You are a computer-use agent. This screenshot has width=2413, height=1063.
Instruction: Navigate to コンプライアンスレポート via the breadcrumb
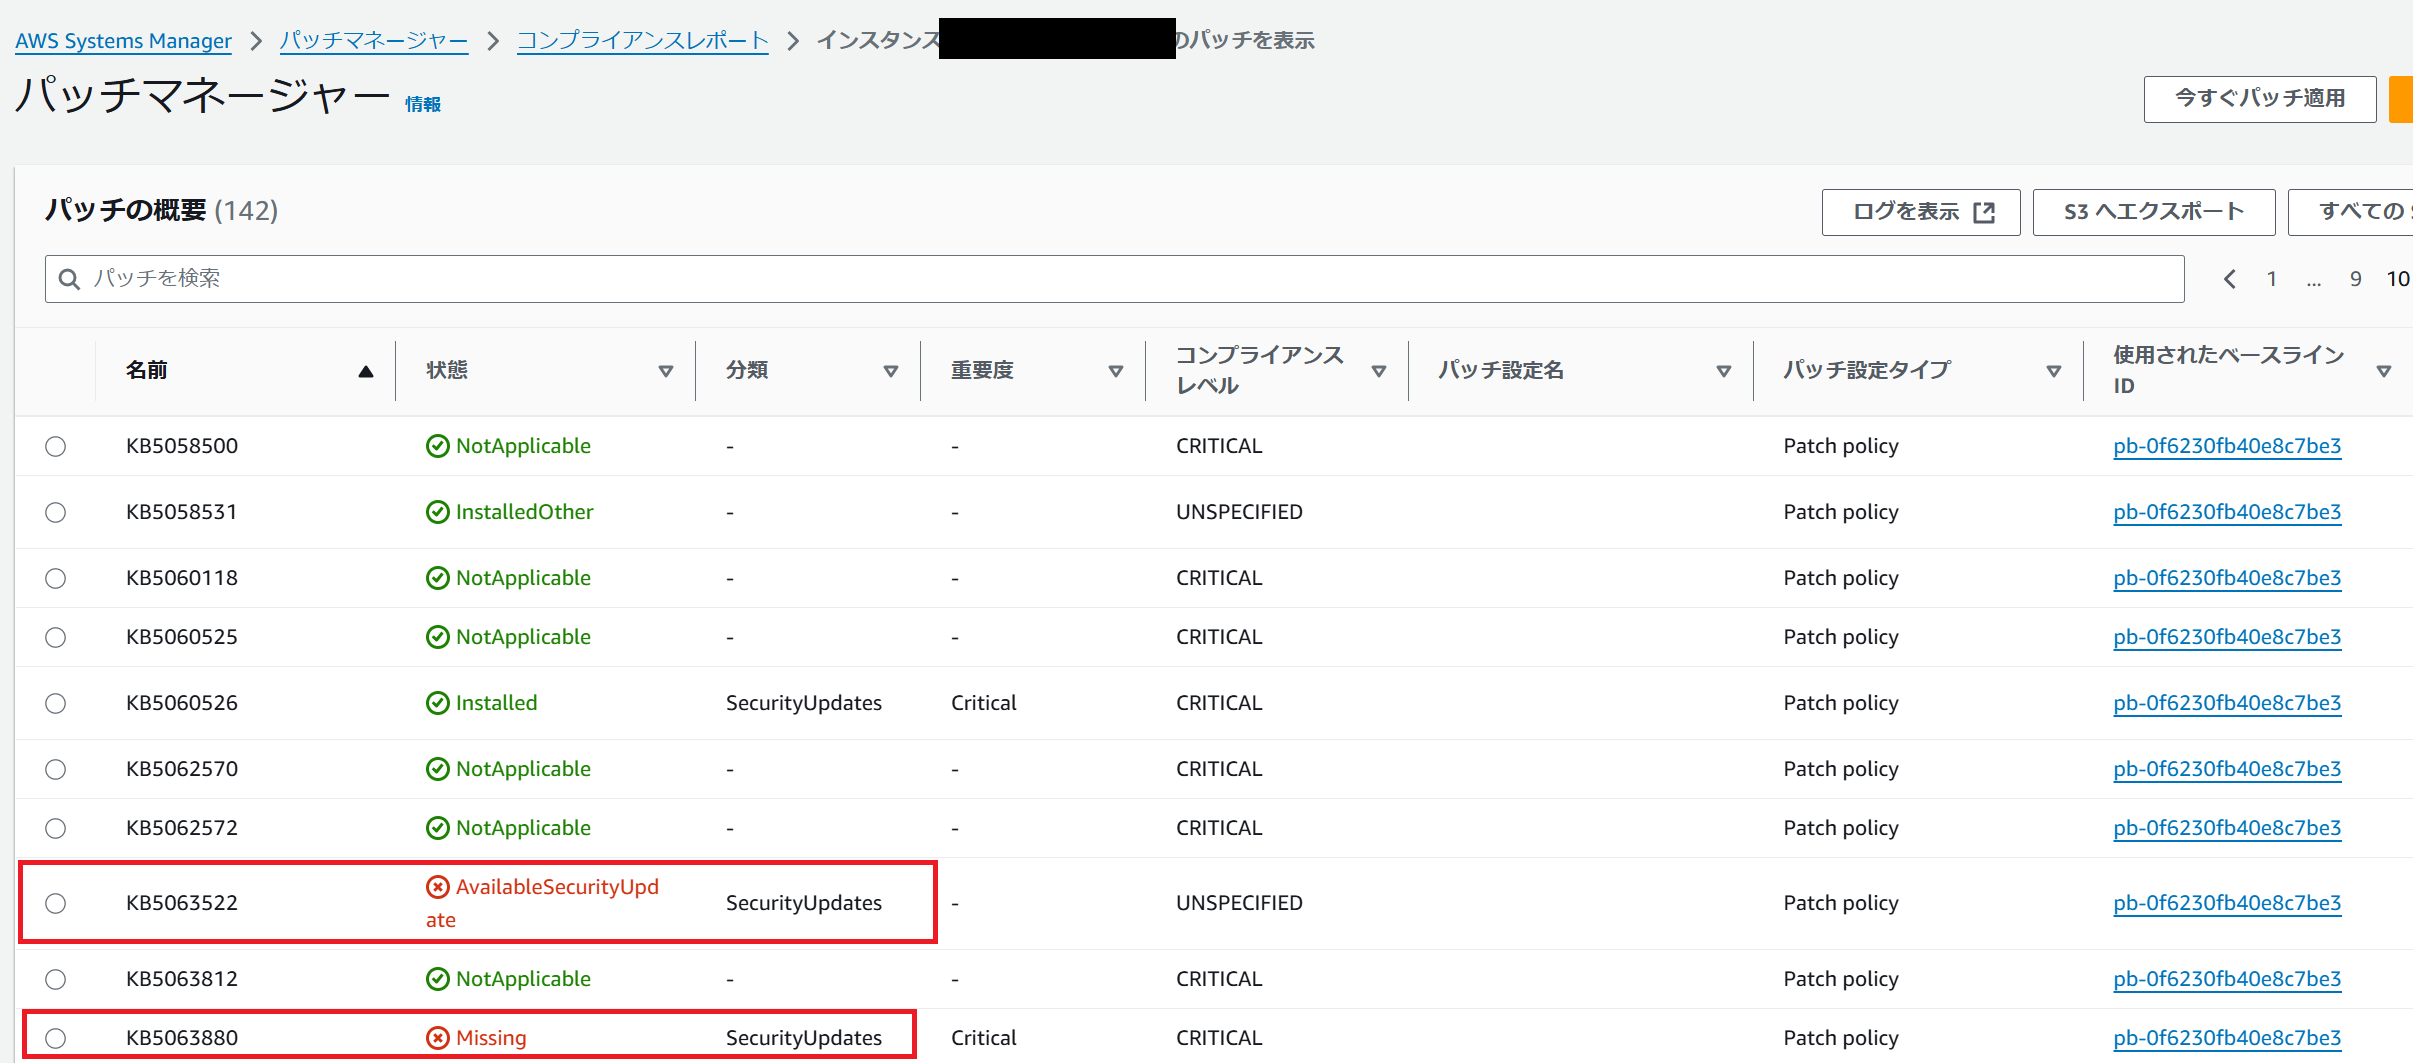[x=641, y=40]
